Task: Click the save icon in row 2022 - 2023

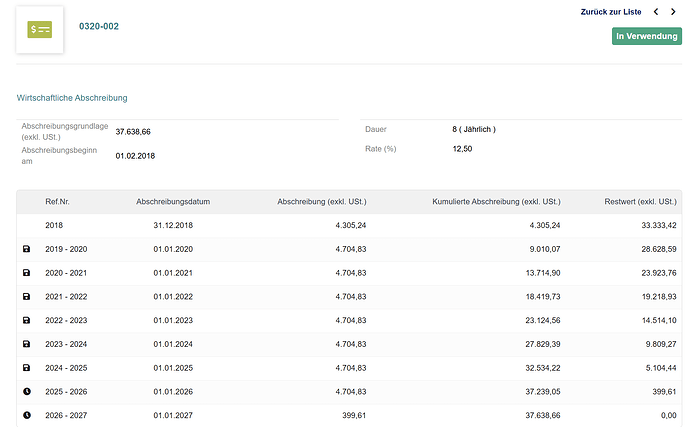Action: point(26,320)
